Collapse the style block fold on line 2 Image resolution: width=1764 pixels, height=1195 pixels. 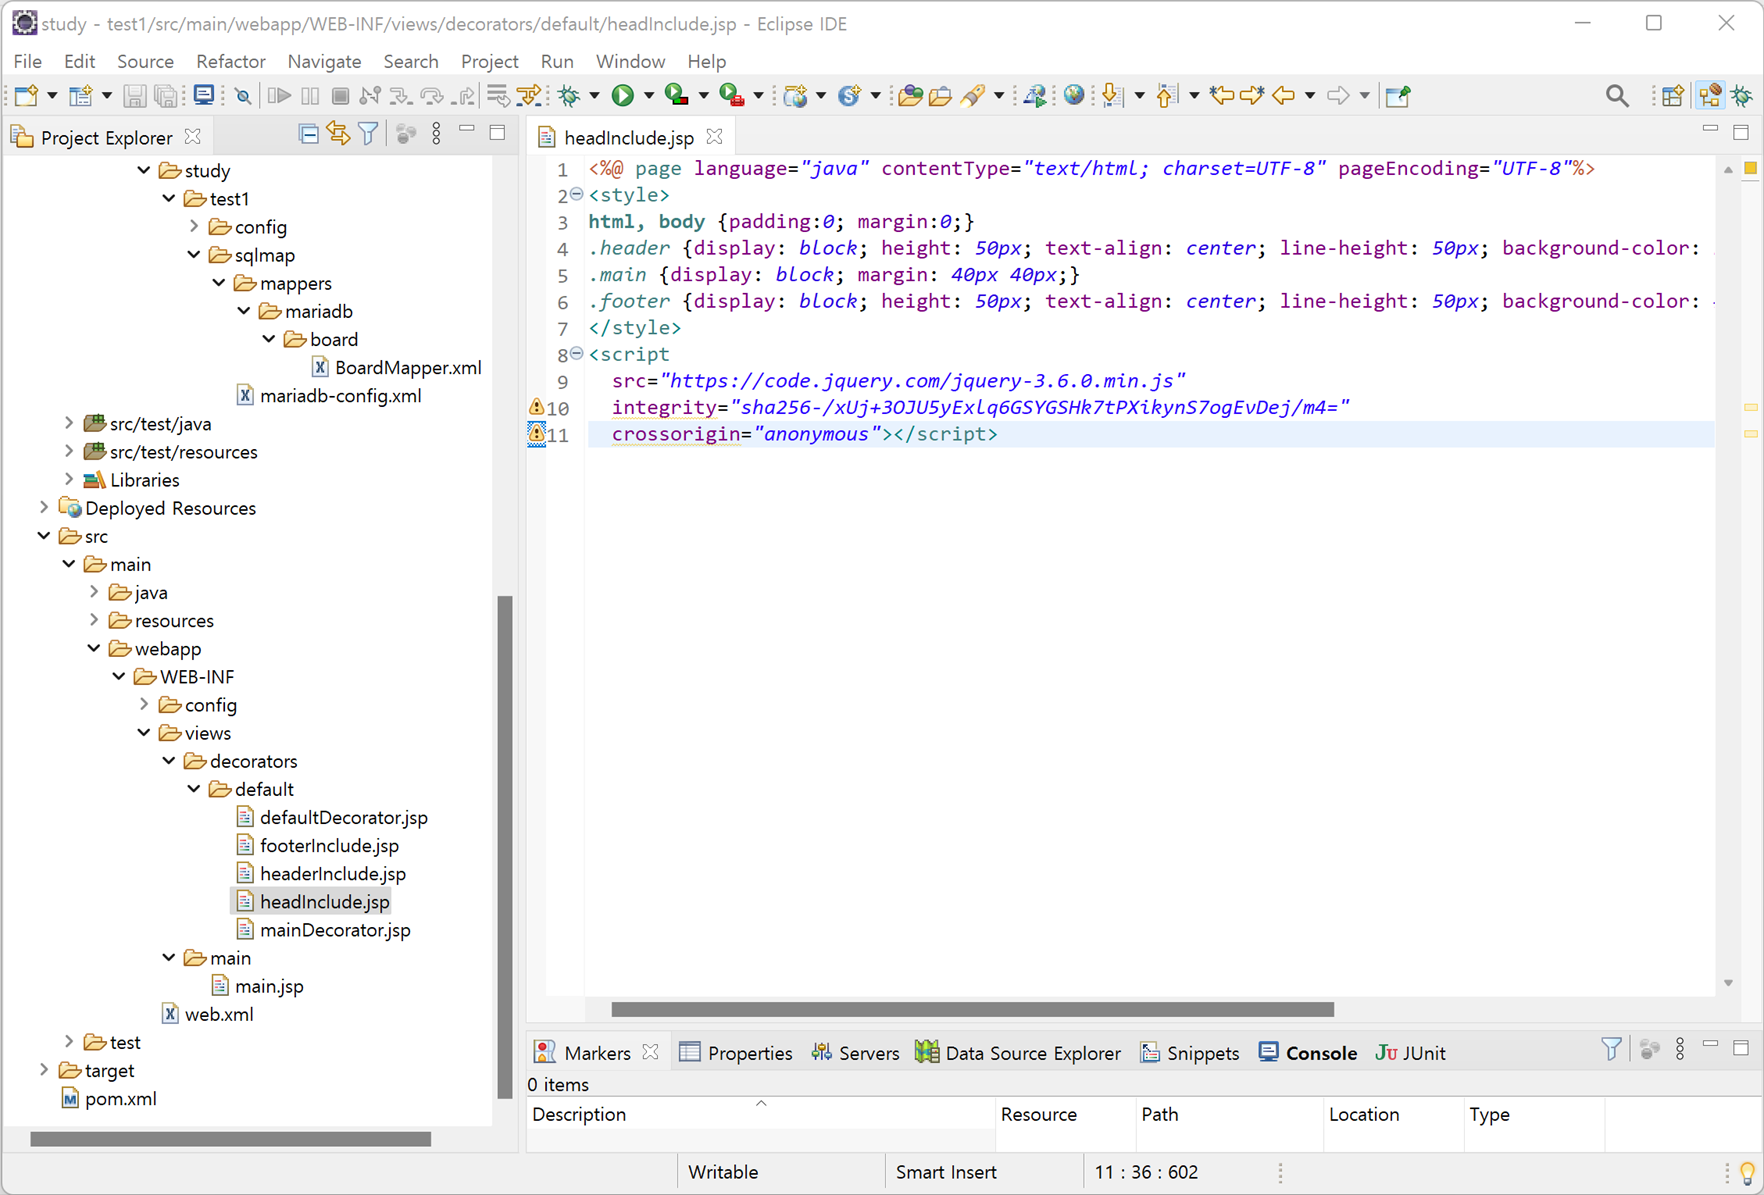[x=577, y=194]
